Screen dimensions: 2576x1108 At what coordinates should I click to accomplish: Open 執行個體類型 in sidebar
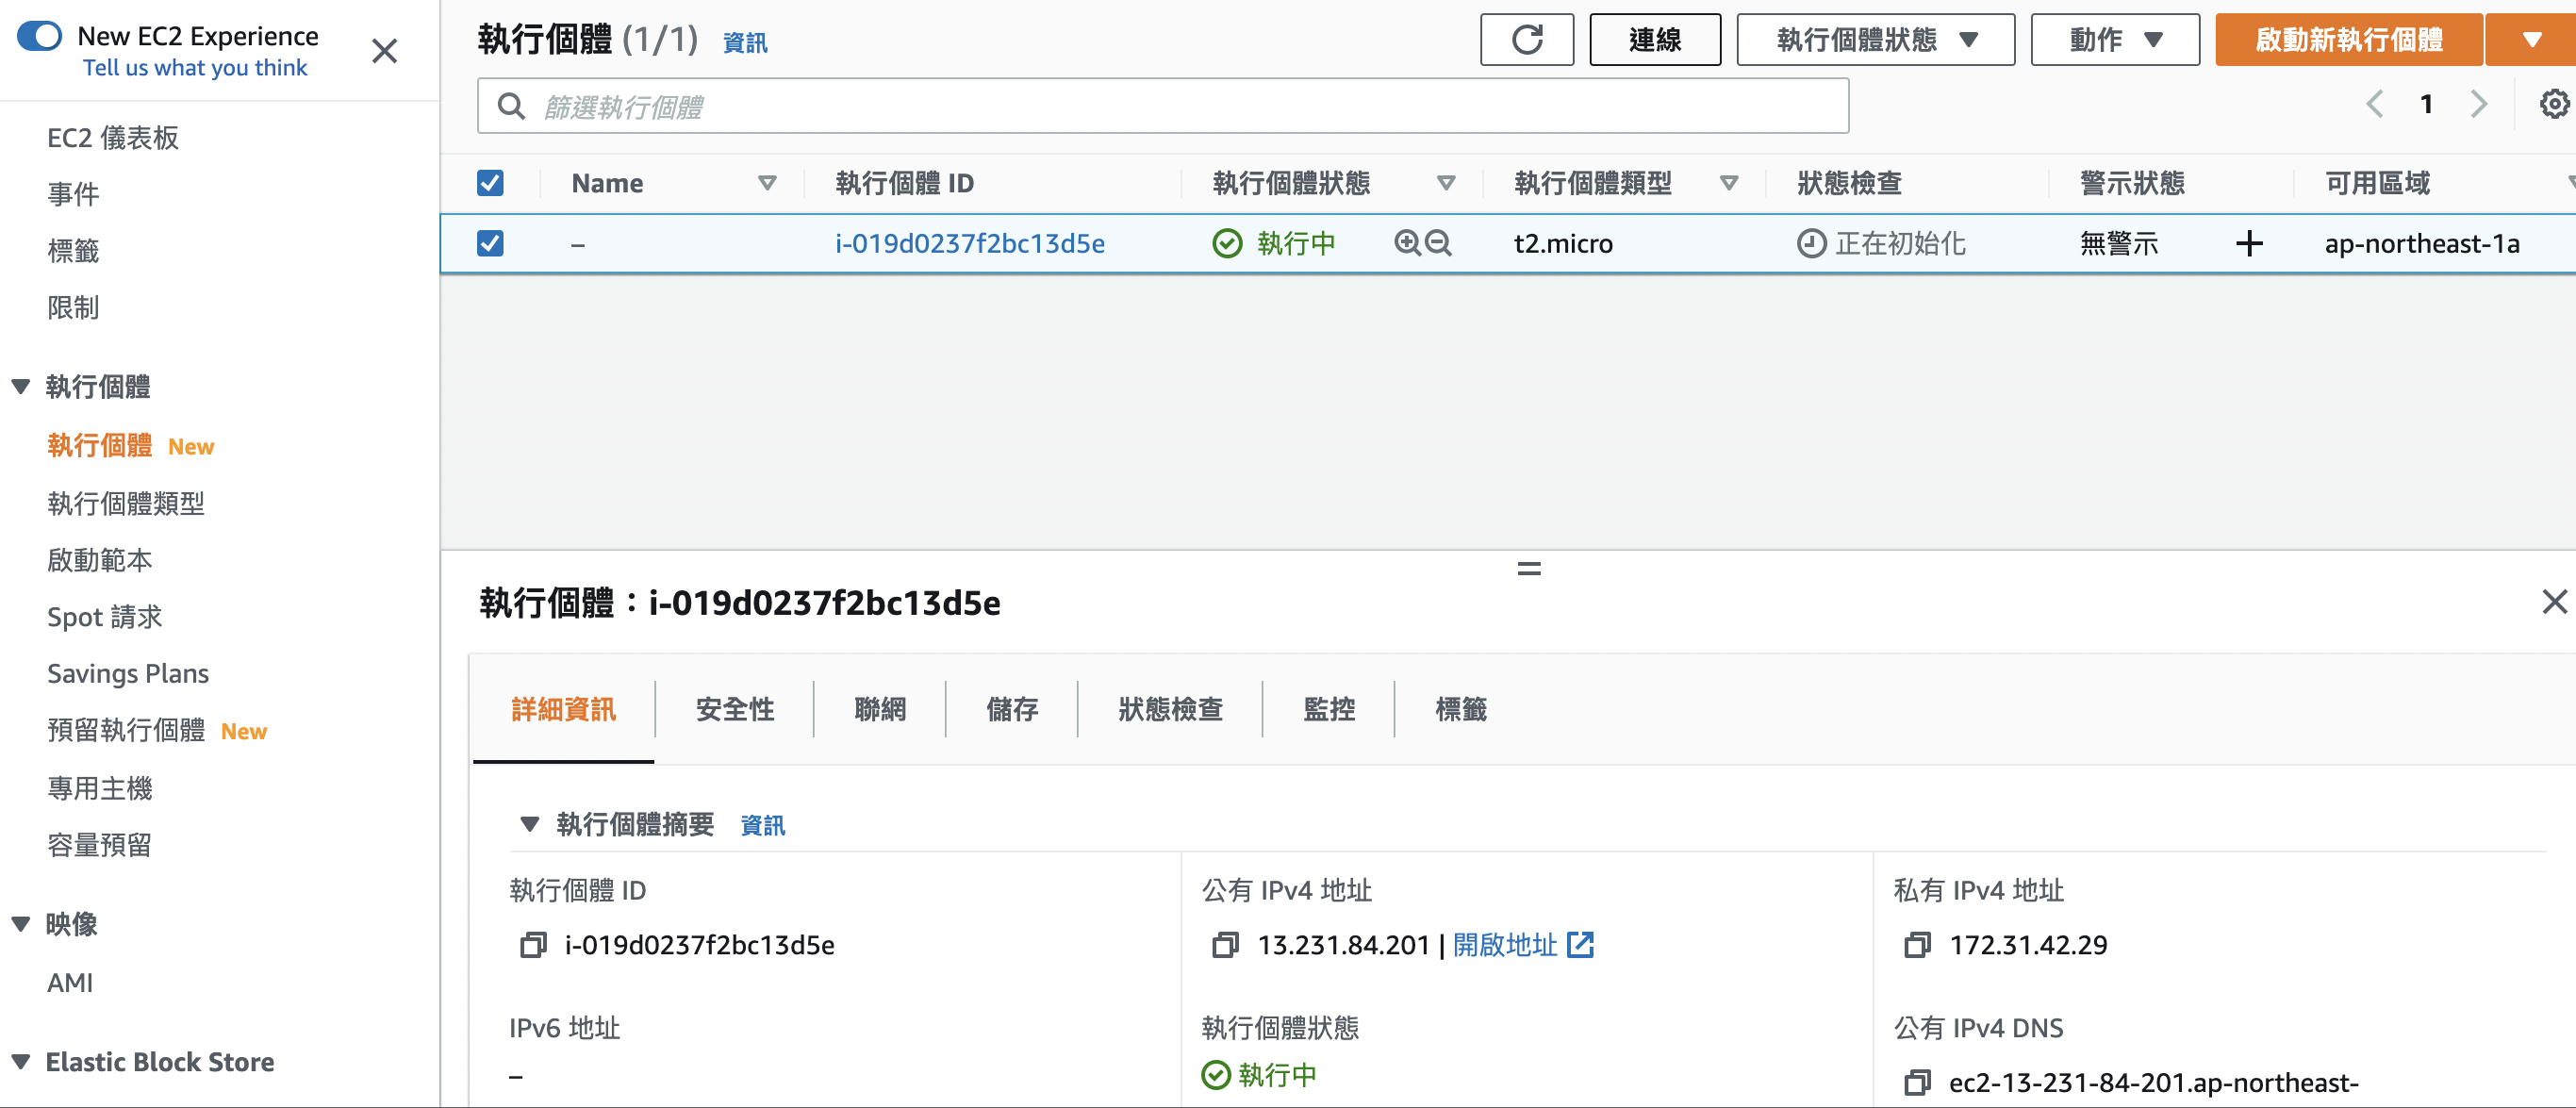click(x=126, y=503)
